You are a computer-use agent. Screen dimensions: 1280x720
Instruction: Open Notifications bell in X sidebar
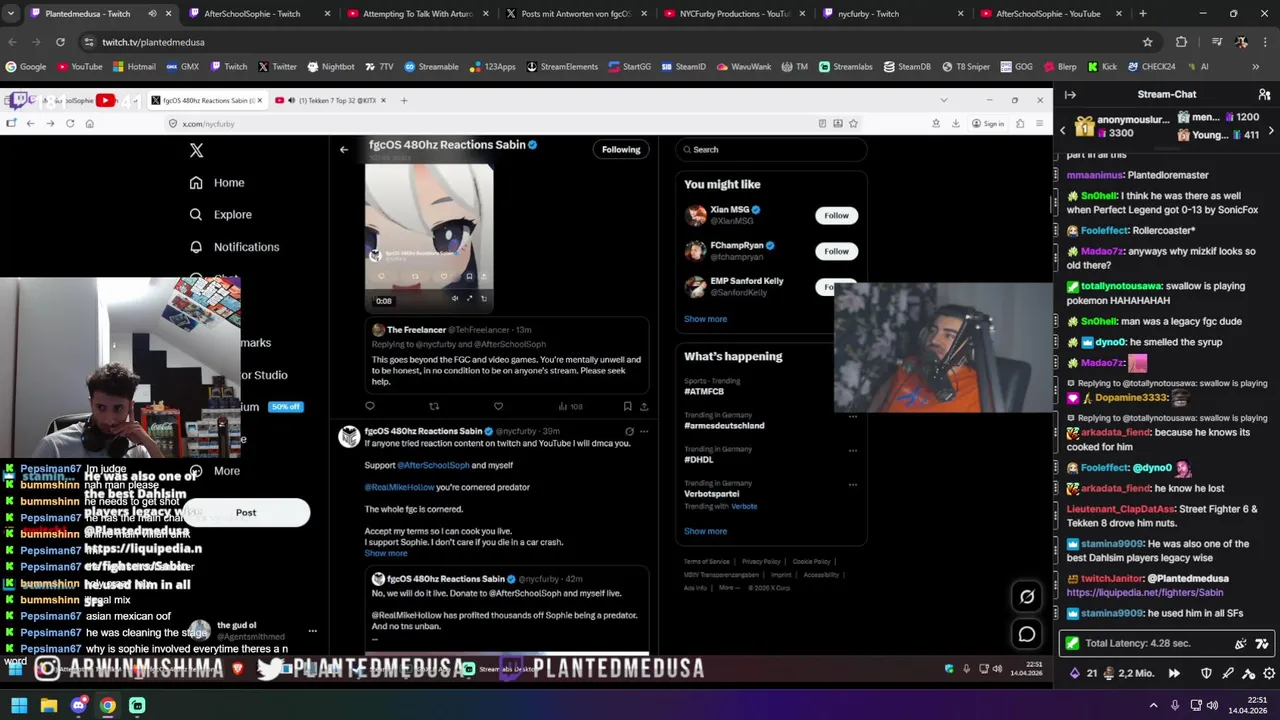(196, 247)
